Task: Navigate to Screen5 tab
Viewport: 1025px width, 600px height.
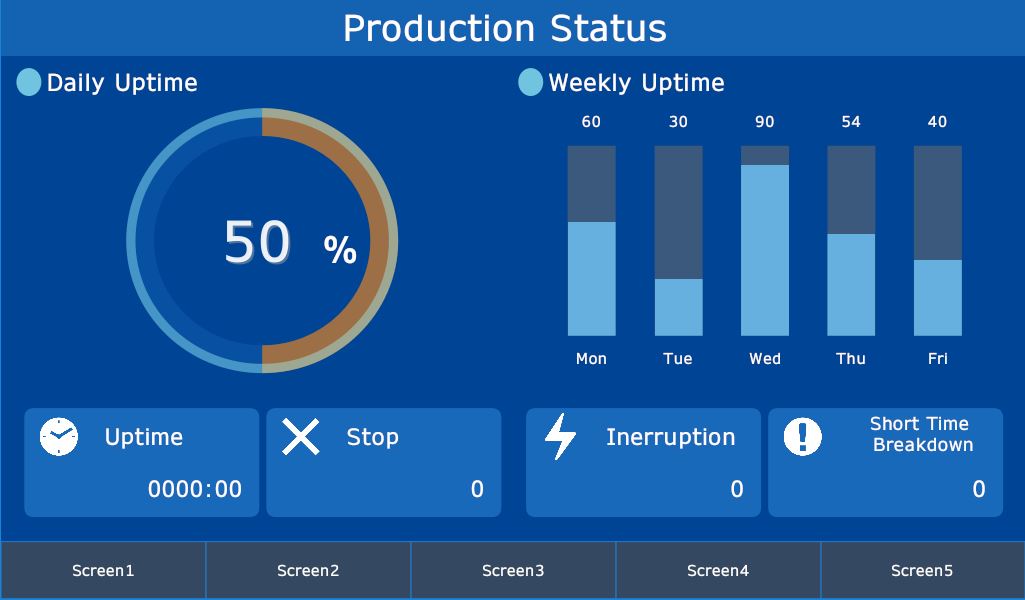Action: pyautogui.click(x=922, y=571)
